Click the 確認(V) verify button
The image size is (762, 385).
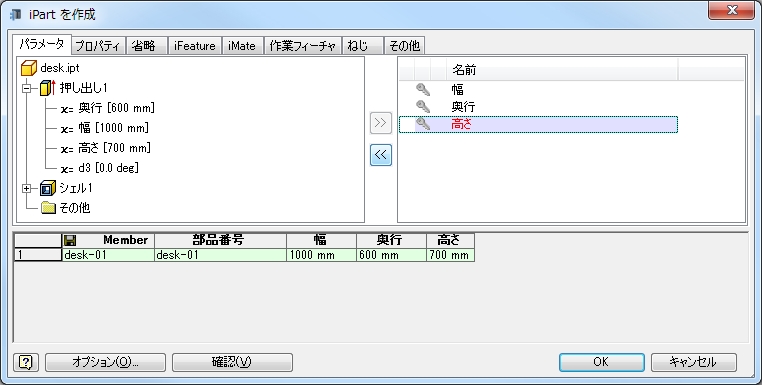(232, 362)
